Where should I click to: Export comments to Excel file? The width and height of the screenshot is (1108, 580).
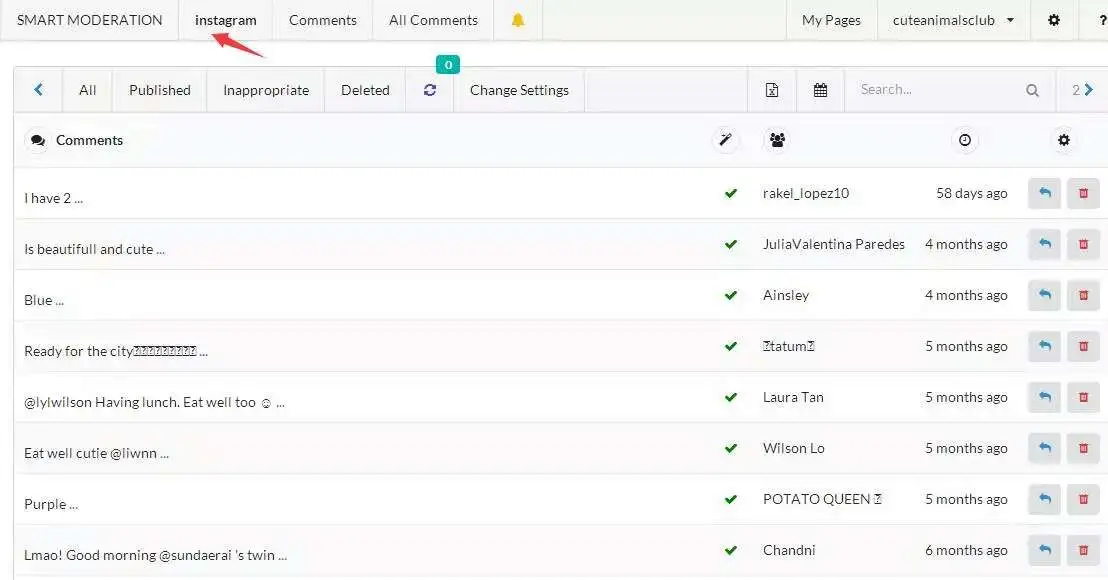click(772, 90)
